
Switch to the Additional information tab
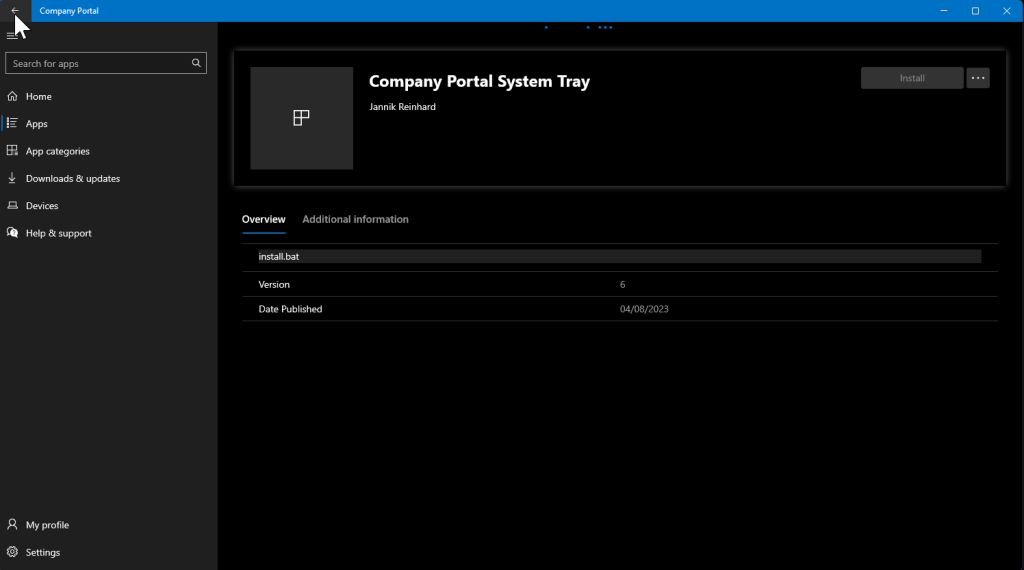click(x=355, y=219)
